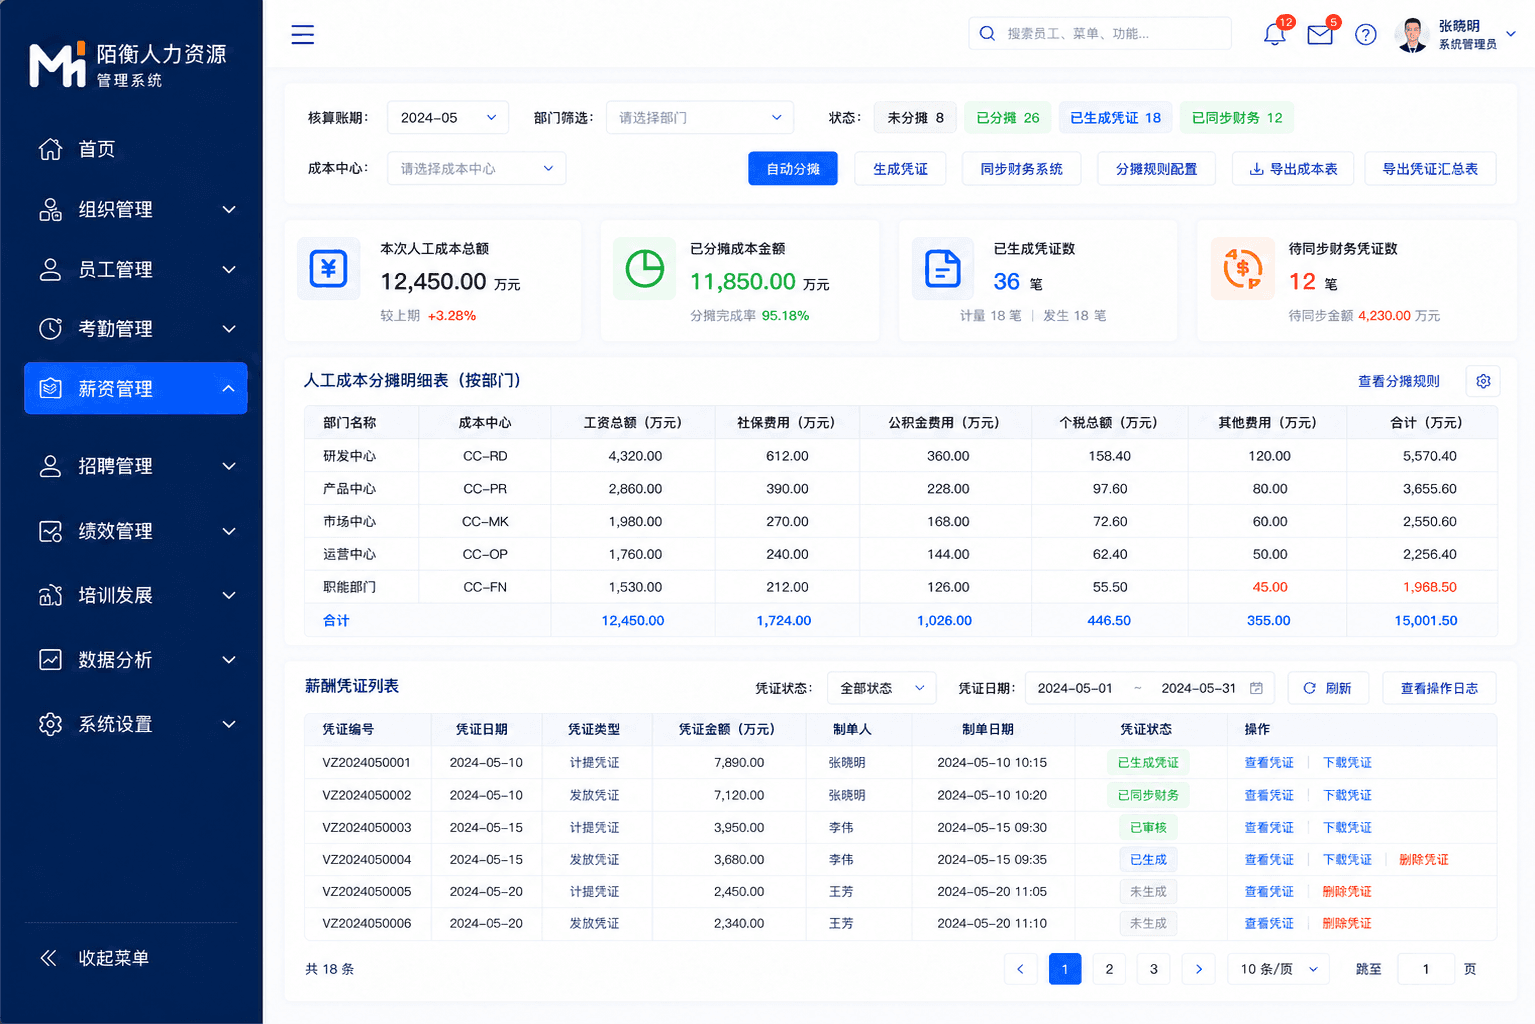Expand the 系统设置 menu chevron

[229, 724]
